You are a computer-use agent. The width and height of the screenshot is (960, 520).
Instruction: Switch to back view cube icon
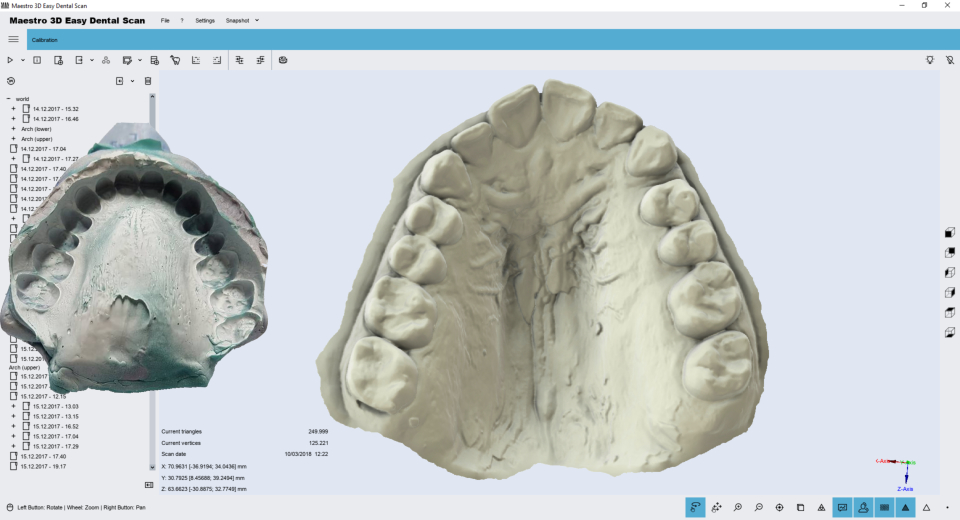[x=950, y=252]
